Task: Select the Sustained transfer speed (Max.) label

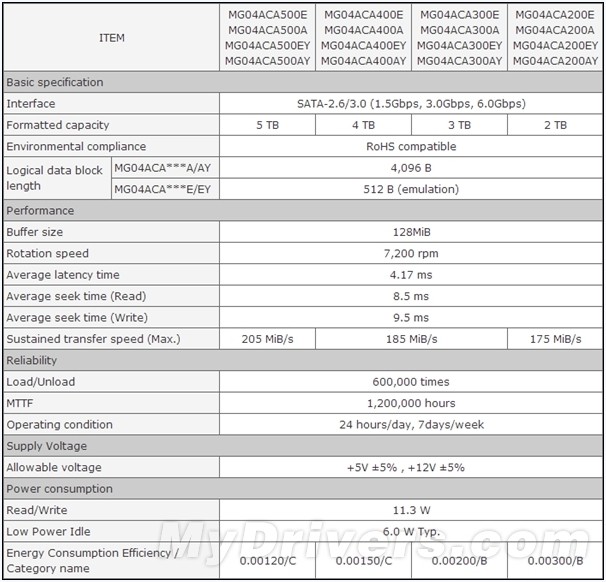Action: [x=94, y=339]
